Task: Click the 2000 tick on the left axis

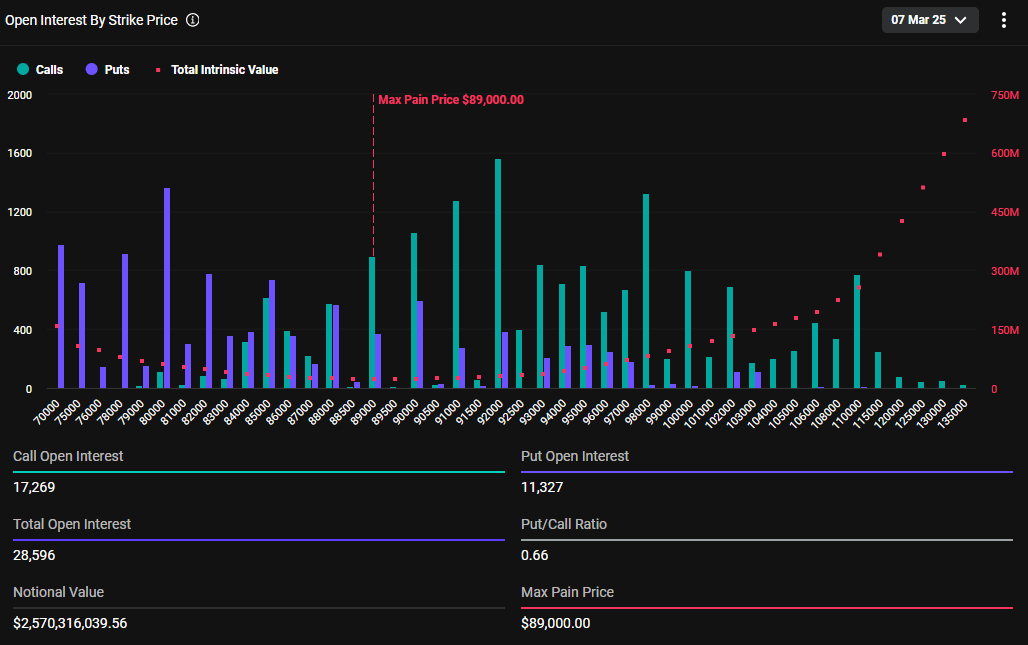Action: (x=20, y=95)
